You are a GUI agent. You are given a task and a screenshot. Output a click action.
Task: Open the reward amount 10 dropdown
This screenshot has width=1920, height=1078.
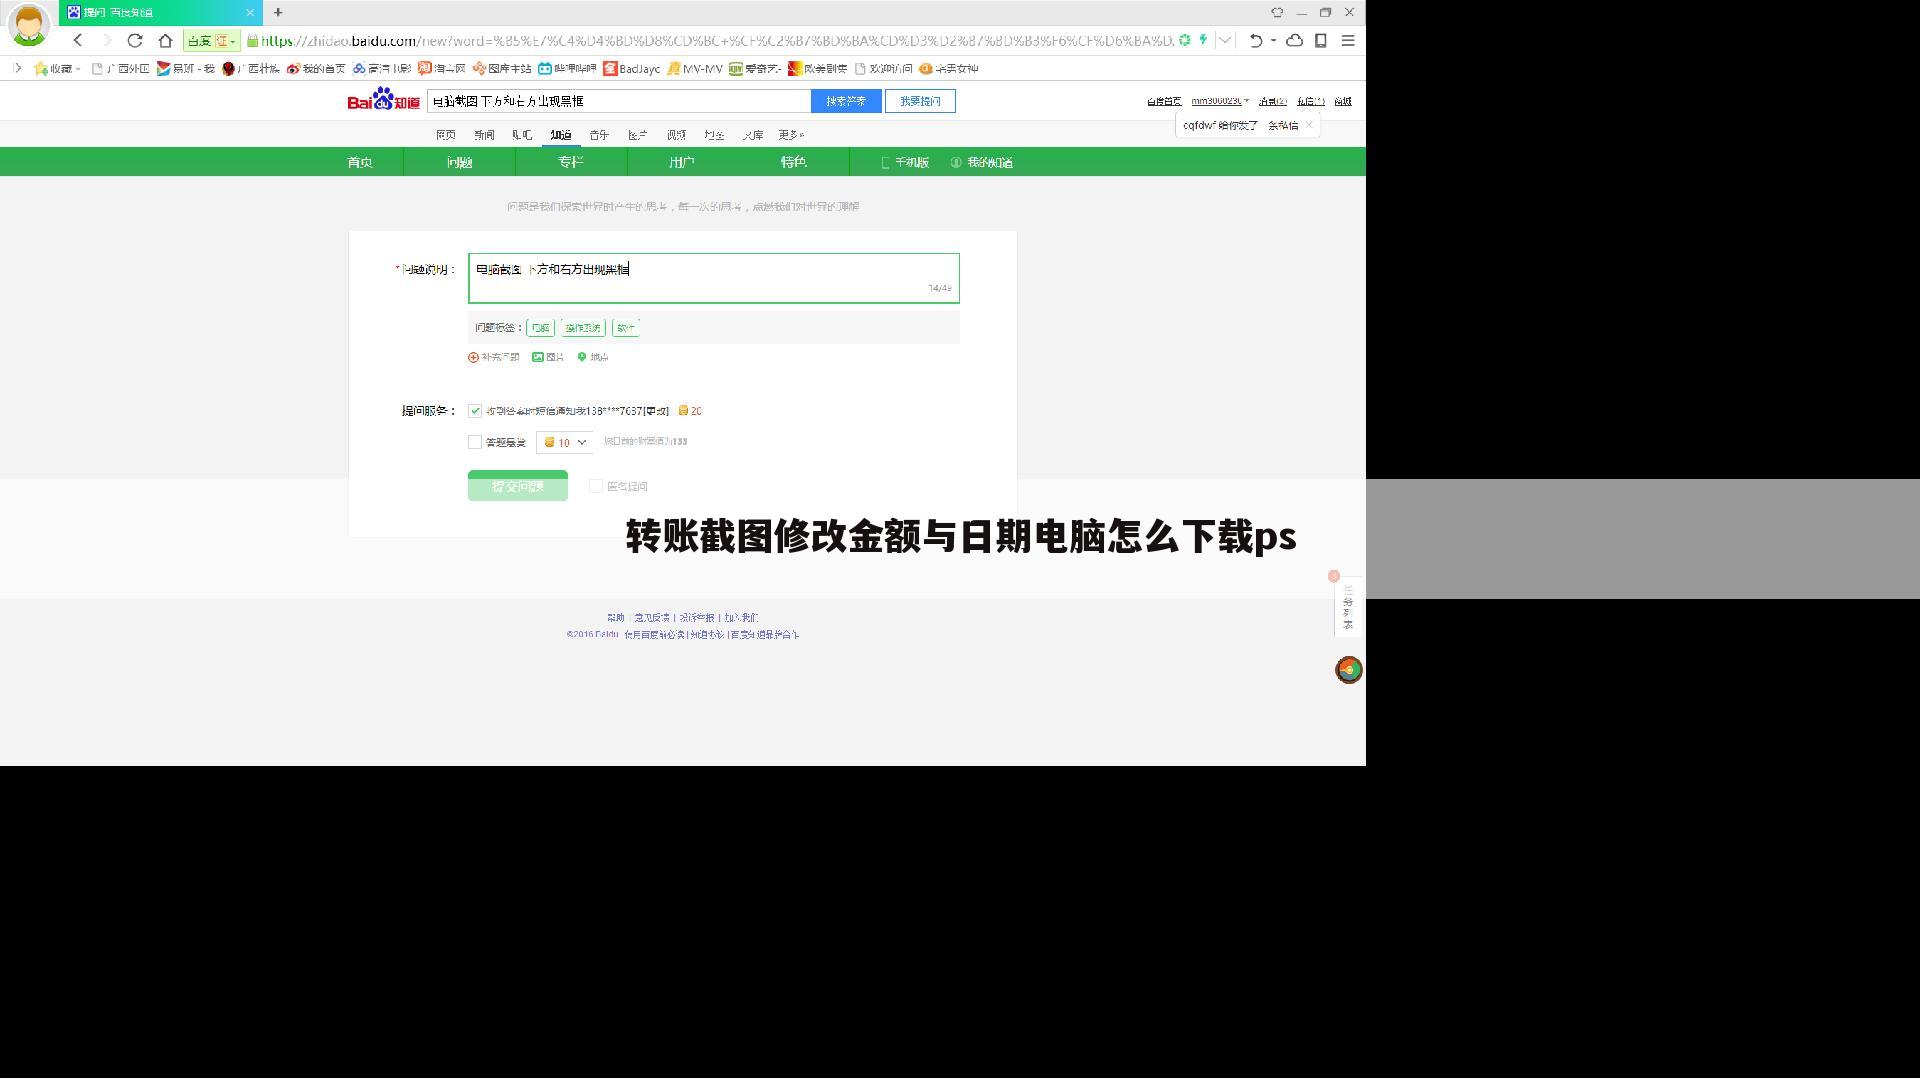click(565, 442)
